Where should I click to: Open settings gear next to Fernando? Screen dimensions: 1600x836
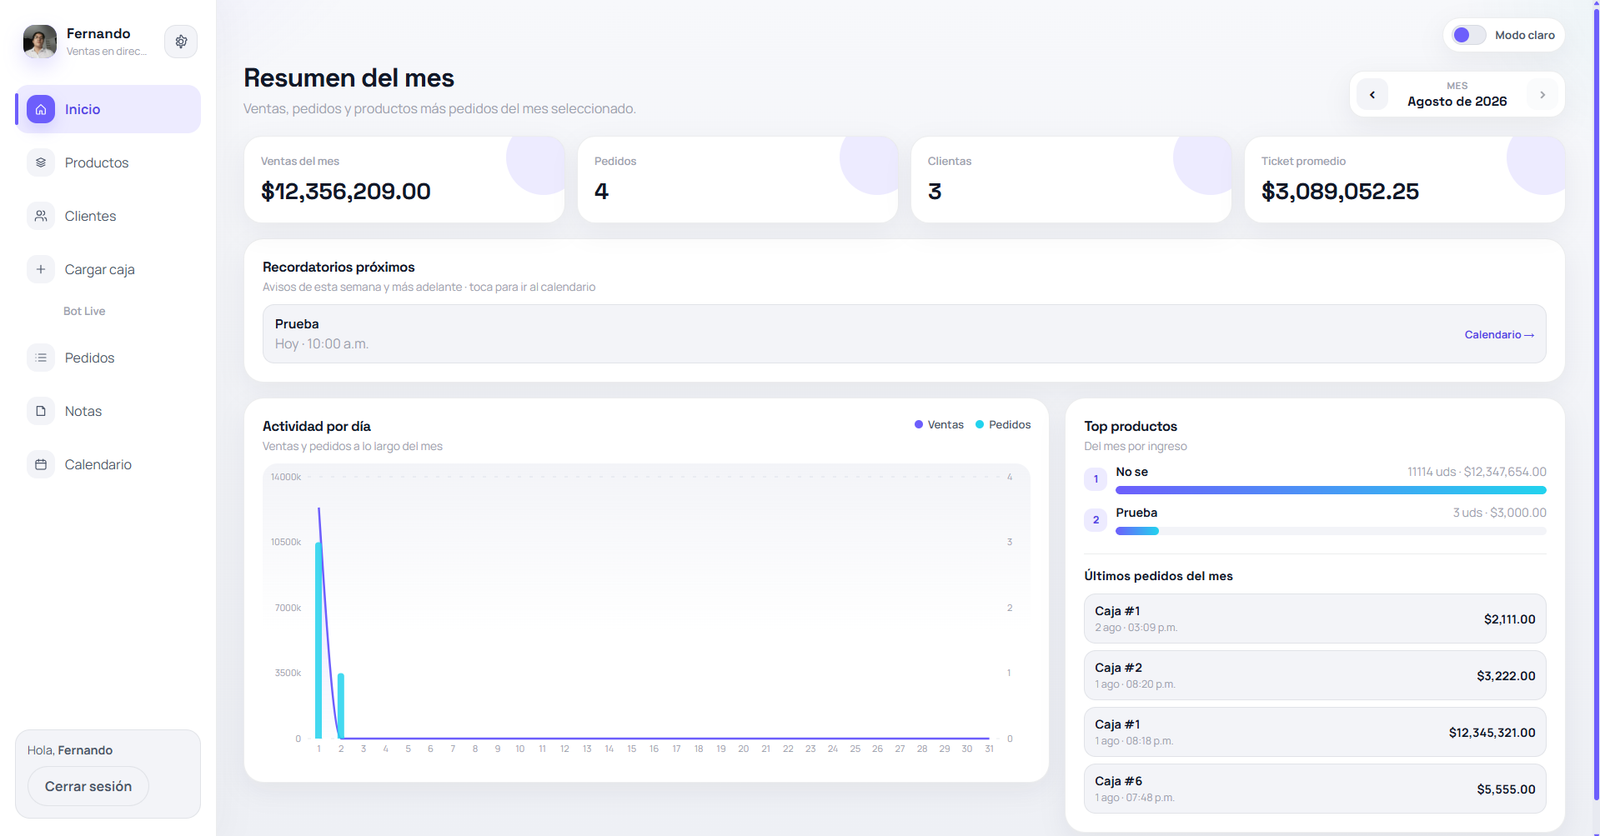point(181,41)
